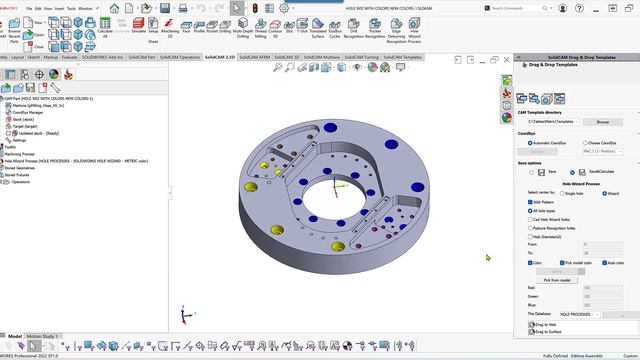Screen dimensions: 640x360
Task: Select the Automatic CoordSys radio button
Action: [530, 143]
